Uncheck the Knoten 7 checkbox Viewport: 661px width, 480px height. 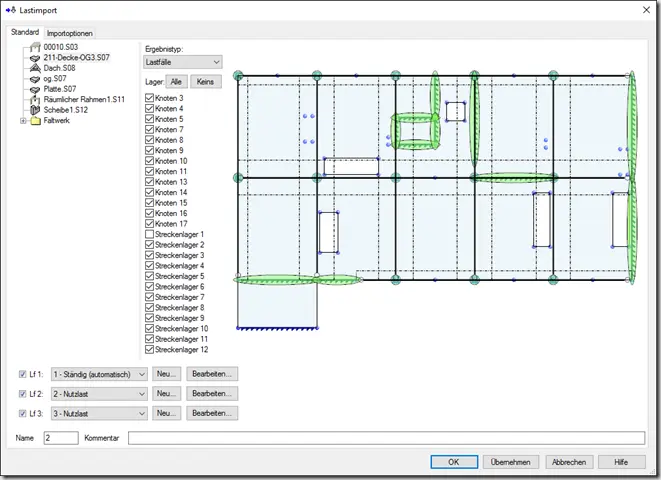pyautogui.click(x=149, y=130)
